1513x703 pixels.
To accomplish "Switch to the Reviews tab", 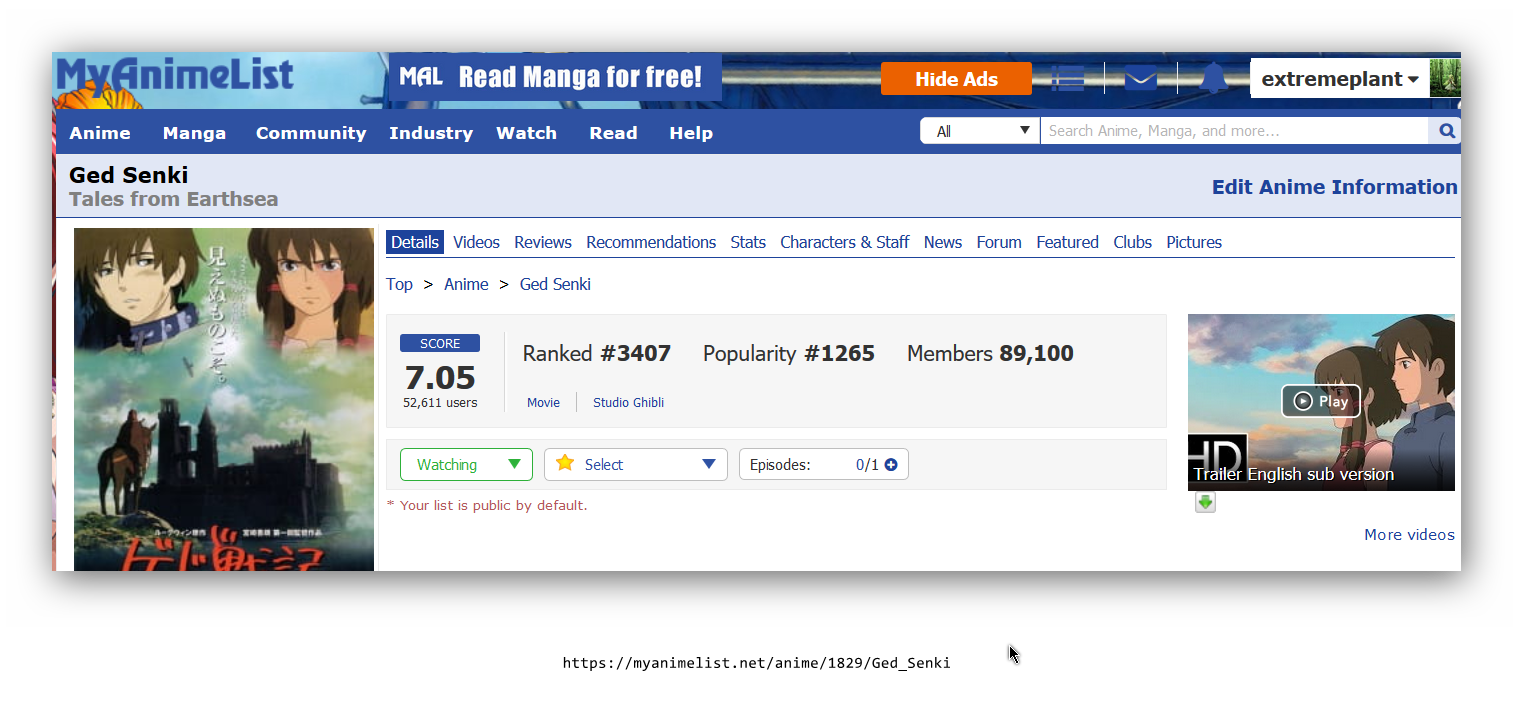I will [543, 242].
